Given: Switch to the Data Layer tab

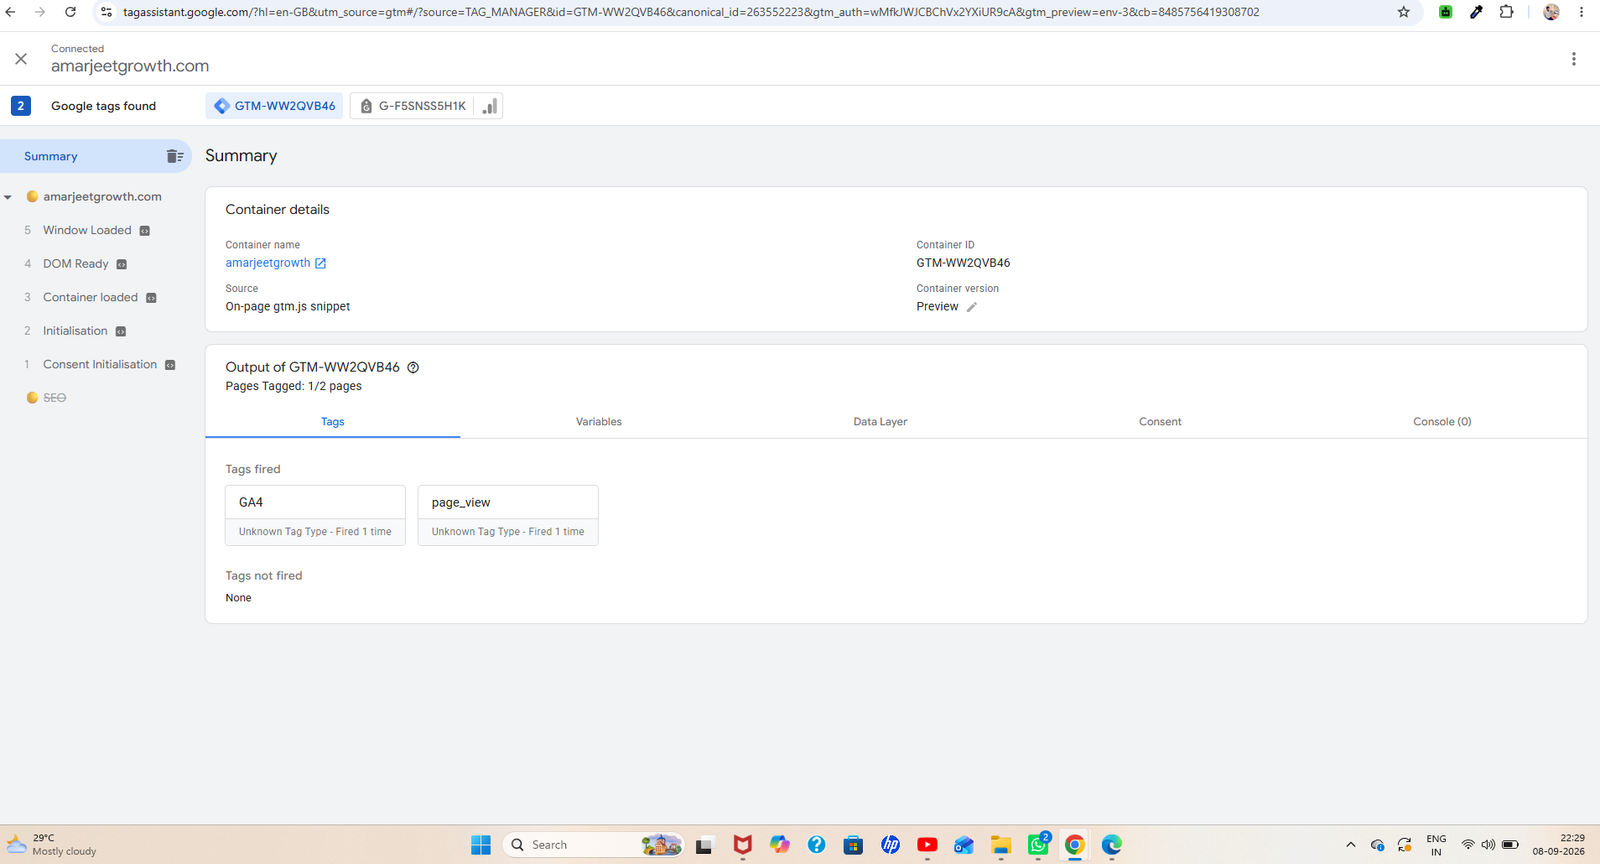Looking at the screenshot, I should point(880,422).
